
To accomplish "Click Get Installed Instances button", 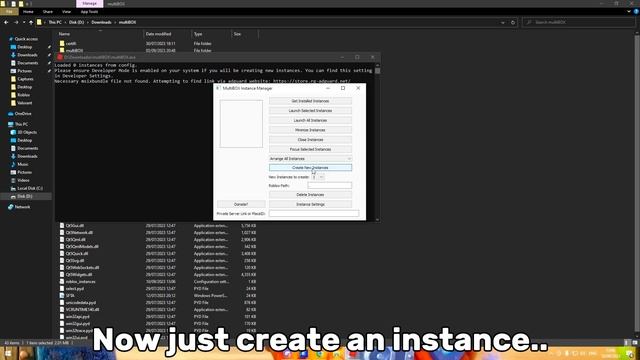I will pyautogui.click(x=310, y=101).
